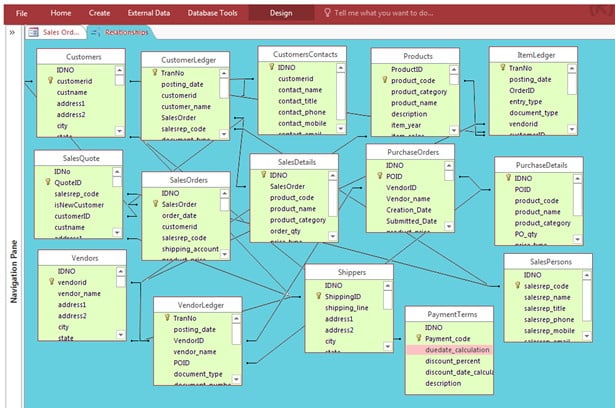Select shipping_line field in Shippers
The height and width of the screenshot is (408, 615).
[346, 308]
